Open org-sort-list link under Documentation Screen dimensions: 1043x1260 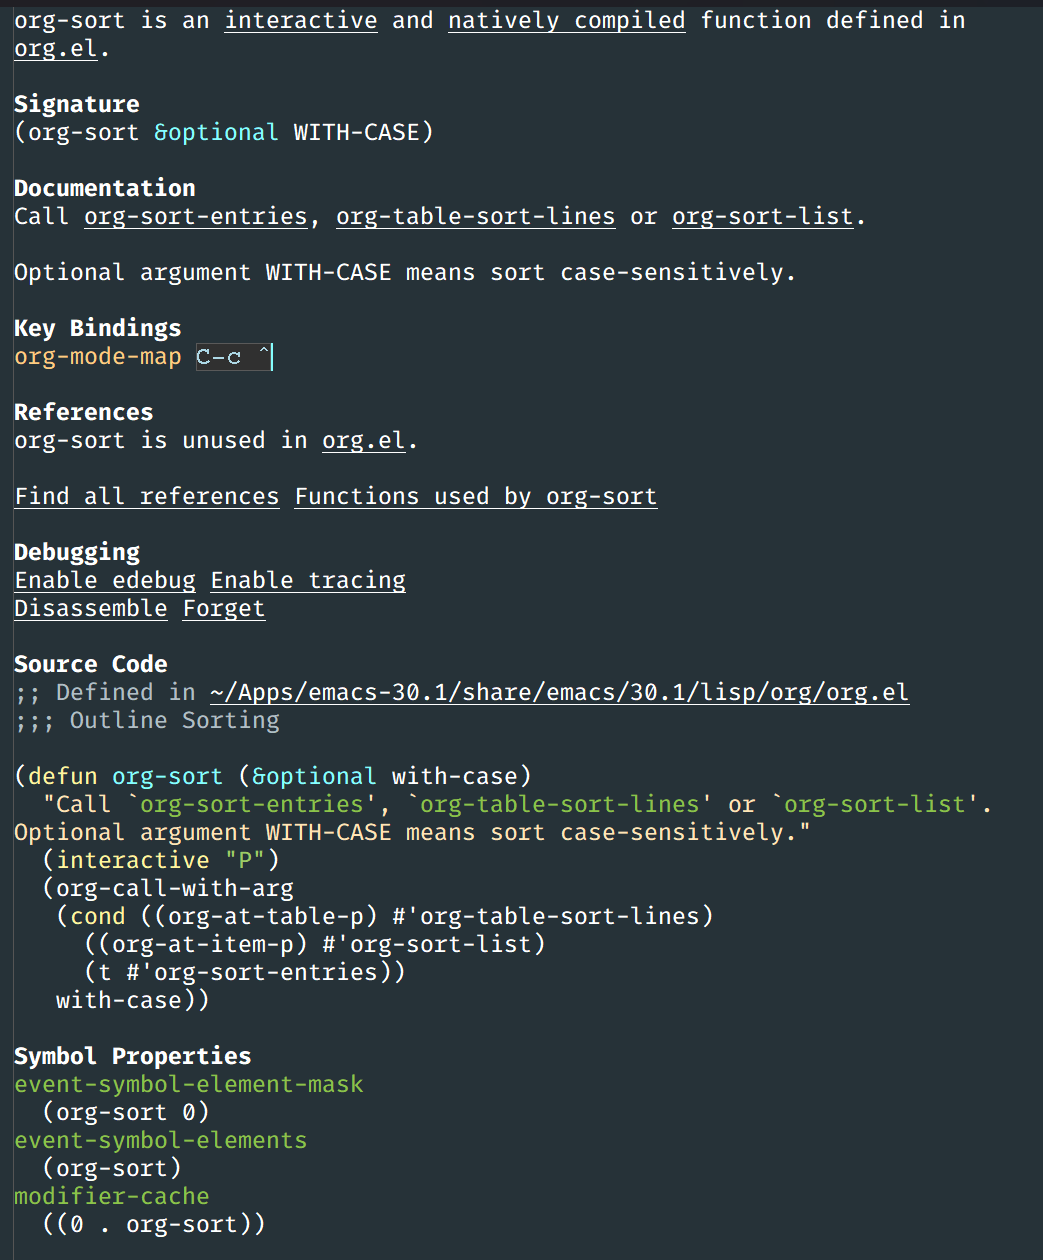pyautogui.click(x=762, y=216)
